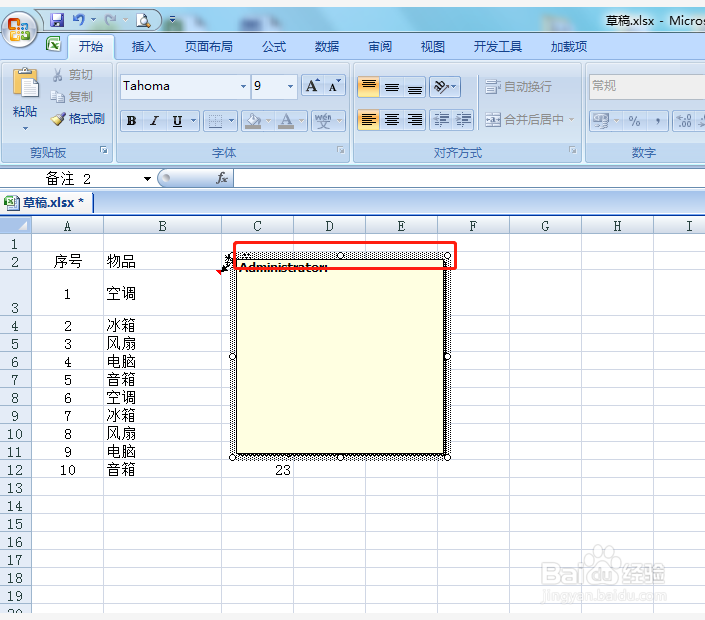Increase font size with the large A
705x620 pixels.
pos(312,85)
